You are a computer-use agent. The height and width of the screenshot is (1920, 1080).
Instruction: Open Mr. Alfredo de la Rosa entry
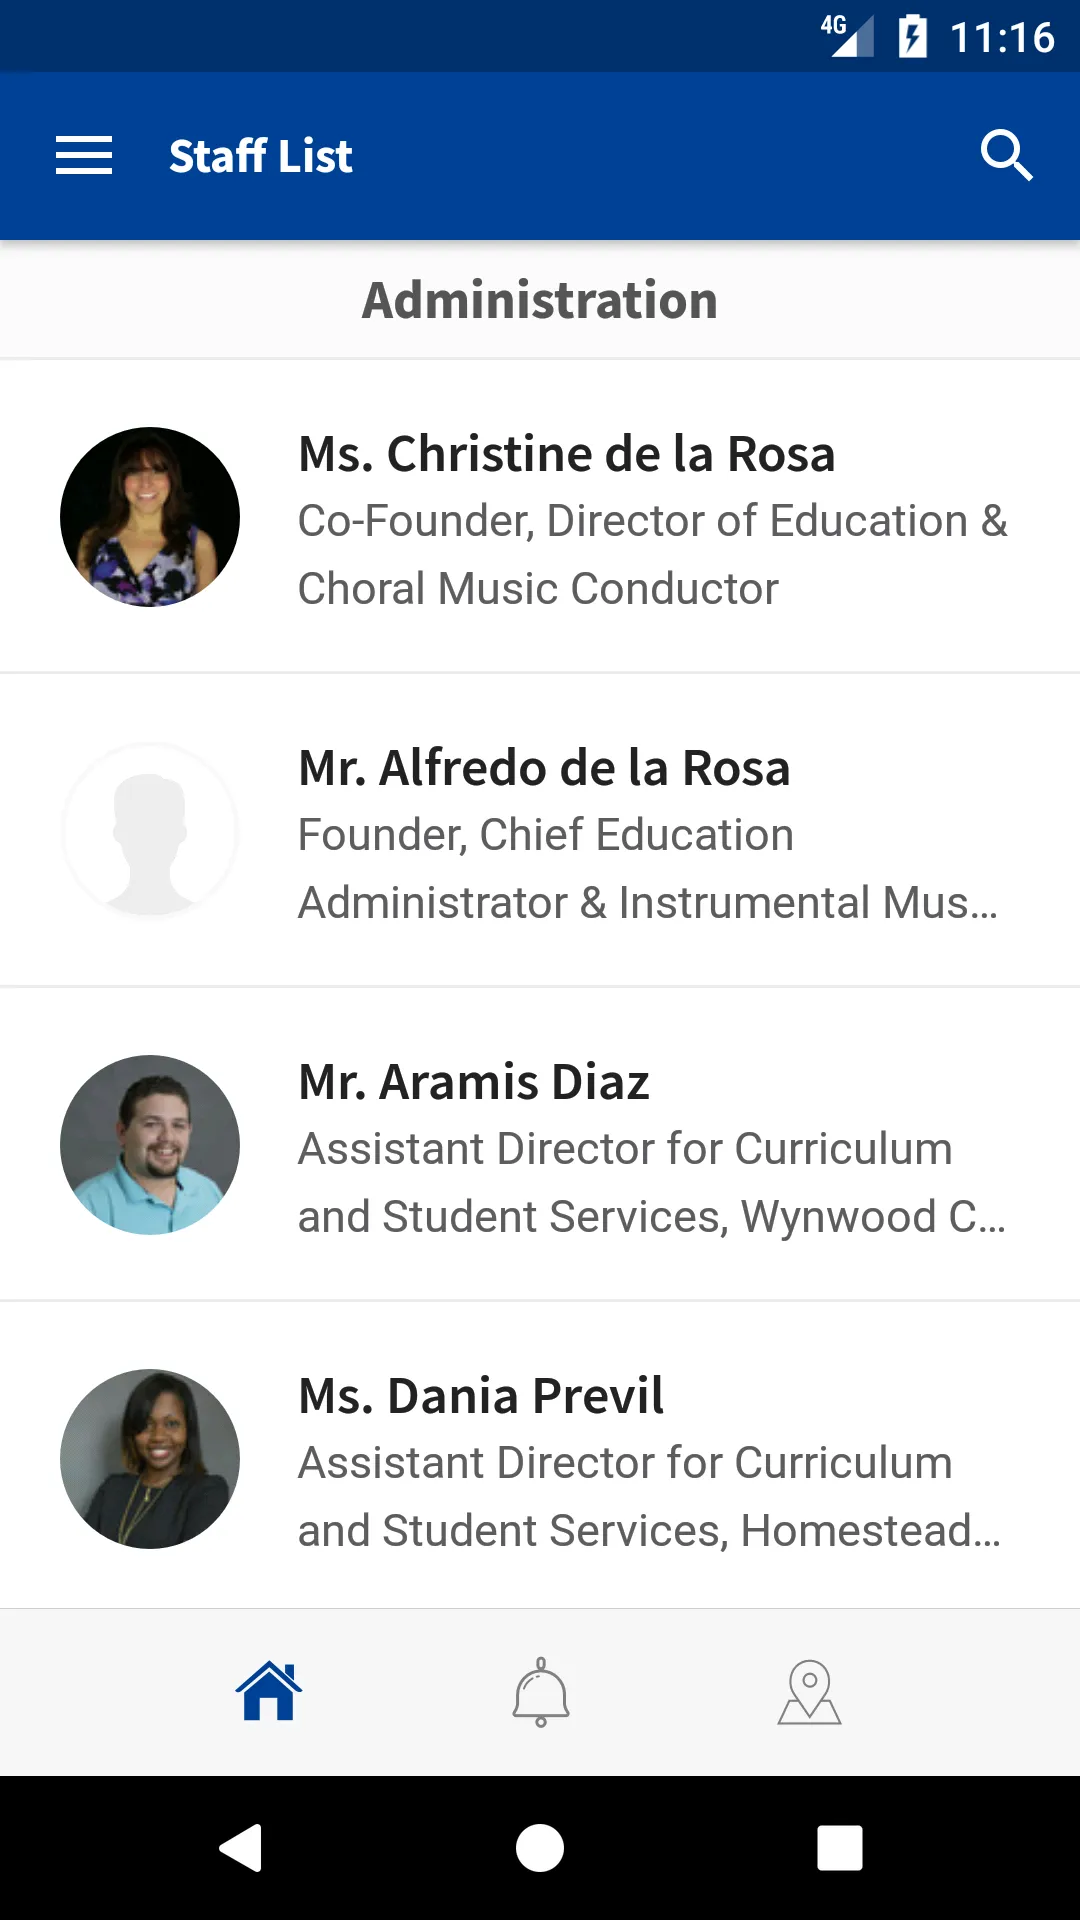click(x=540, y=831)
